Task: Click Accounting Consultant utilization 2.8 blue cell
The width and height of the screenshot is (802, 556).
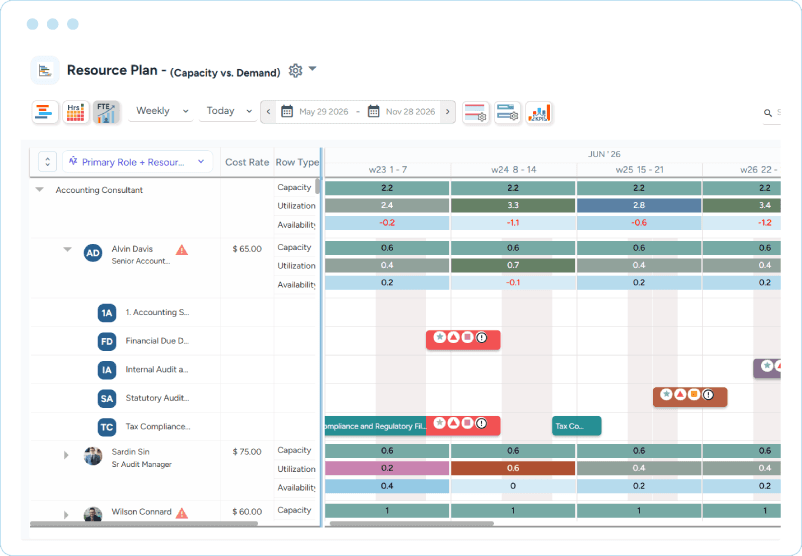Action: click(639, 205)
